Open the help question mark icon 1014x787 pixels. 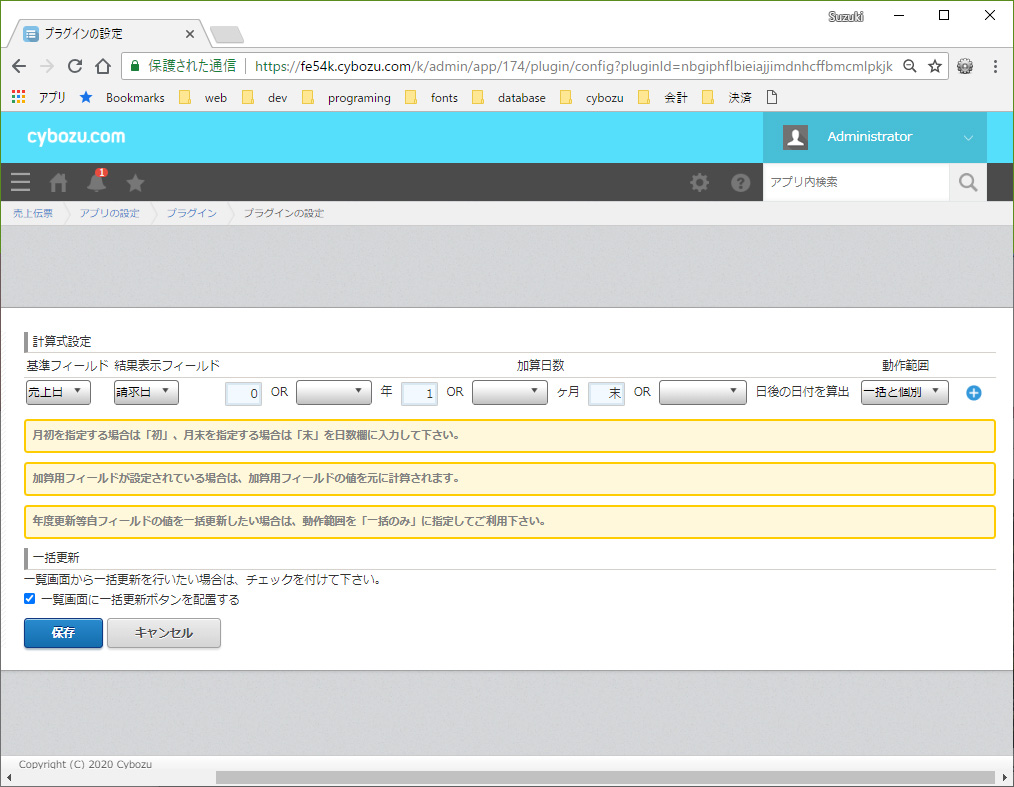tap(740, 183)
